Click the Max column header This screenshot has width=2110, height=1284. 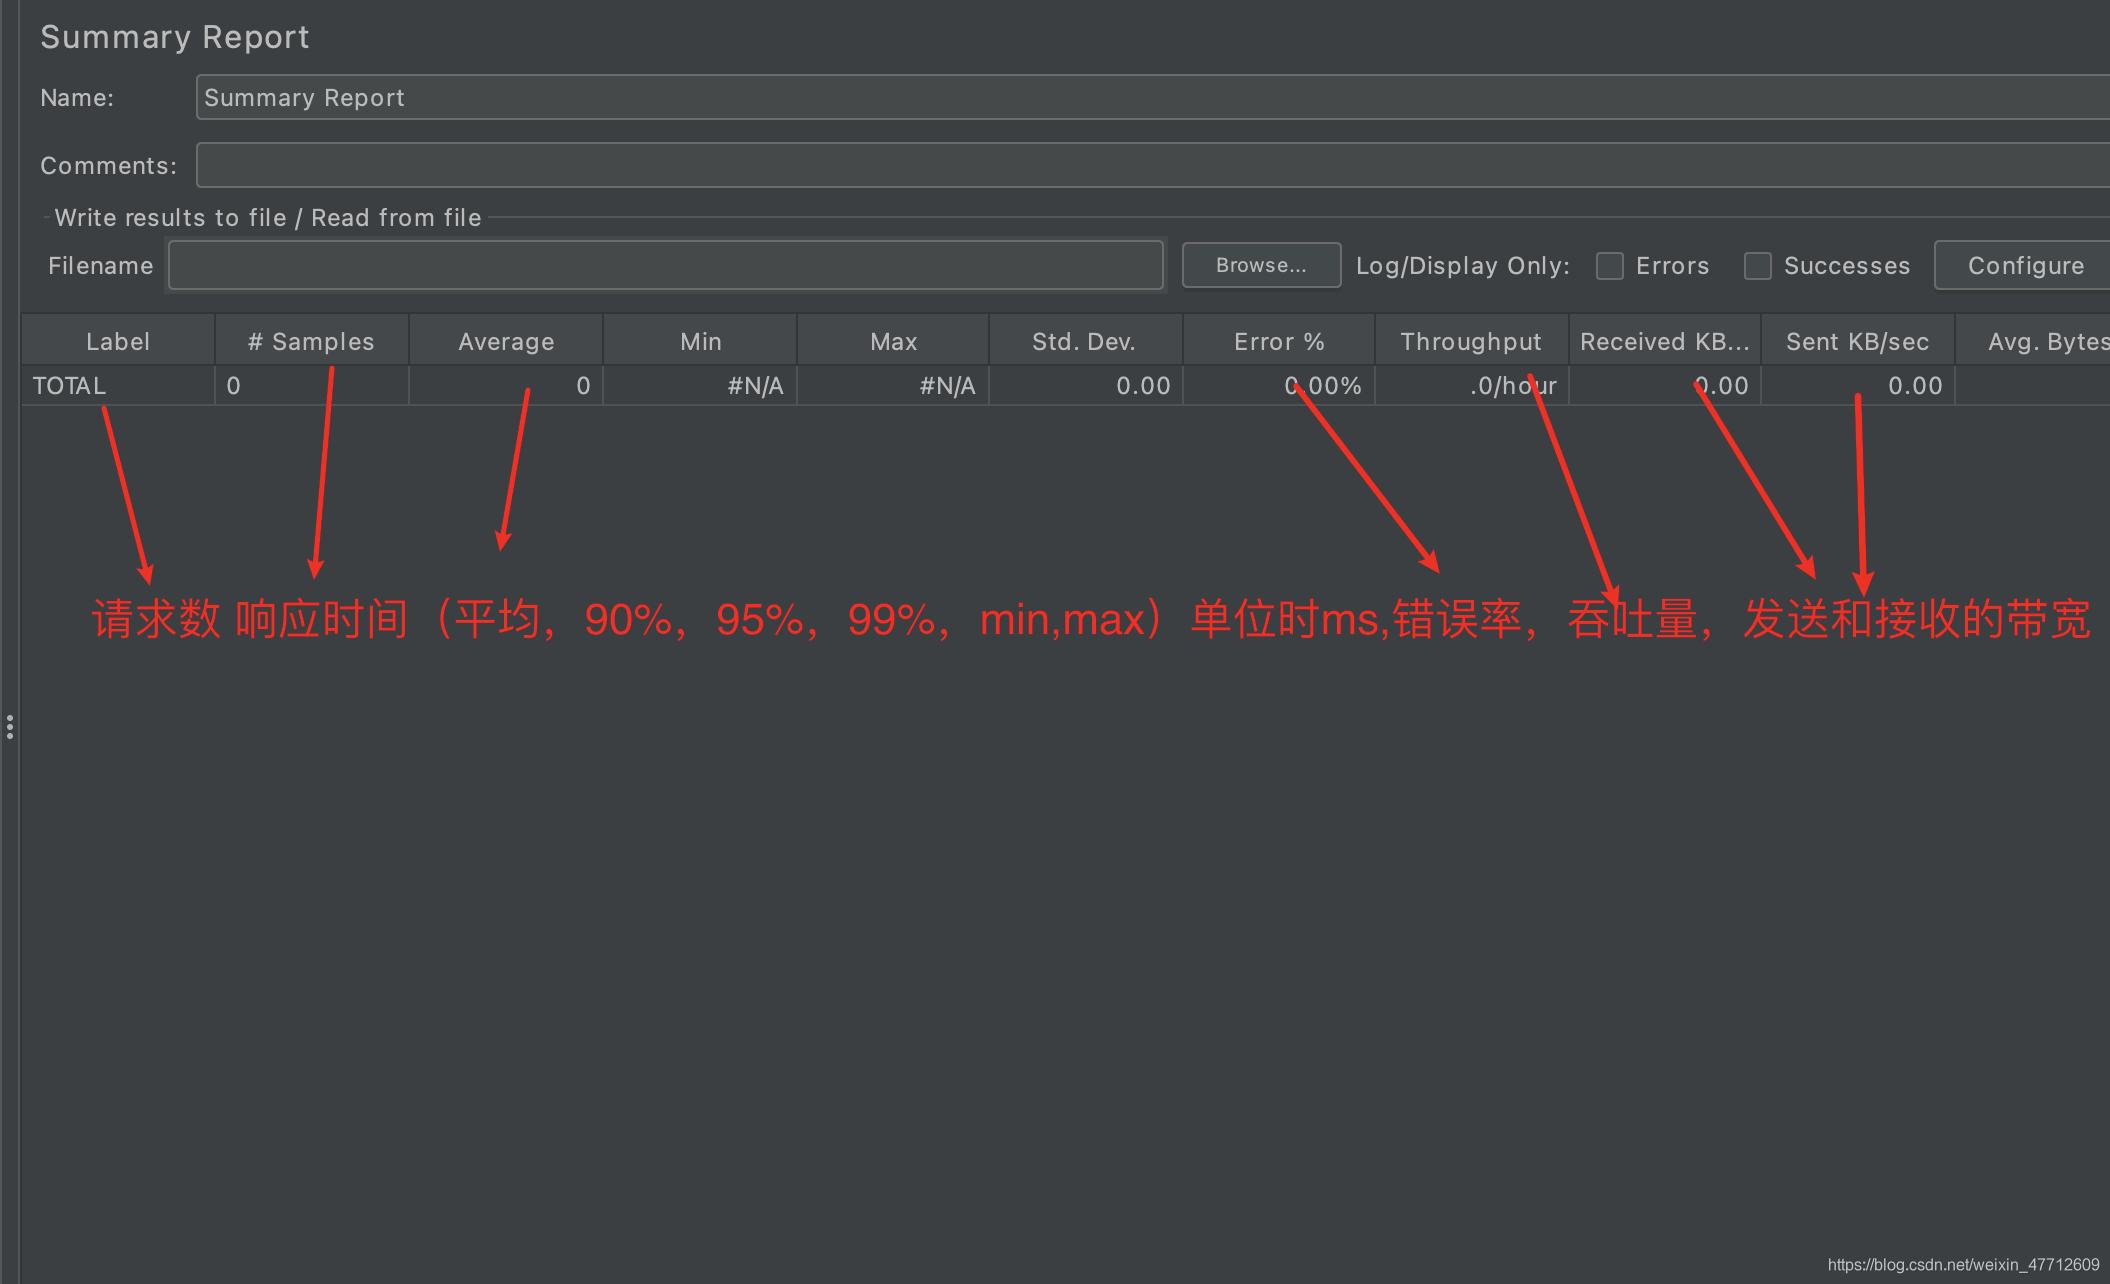click(x=893, y=341)
